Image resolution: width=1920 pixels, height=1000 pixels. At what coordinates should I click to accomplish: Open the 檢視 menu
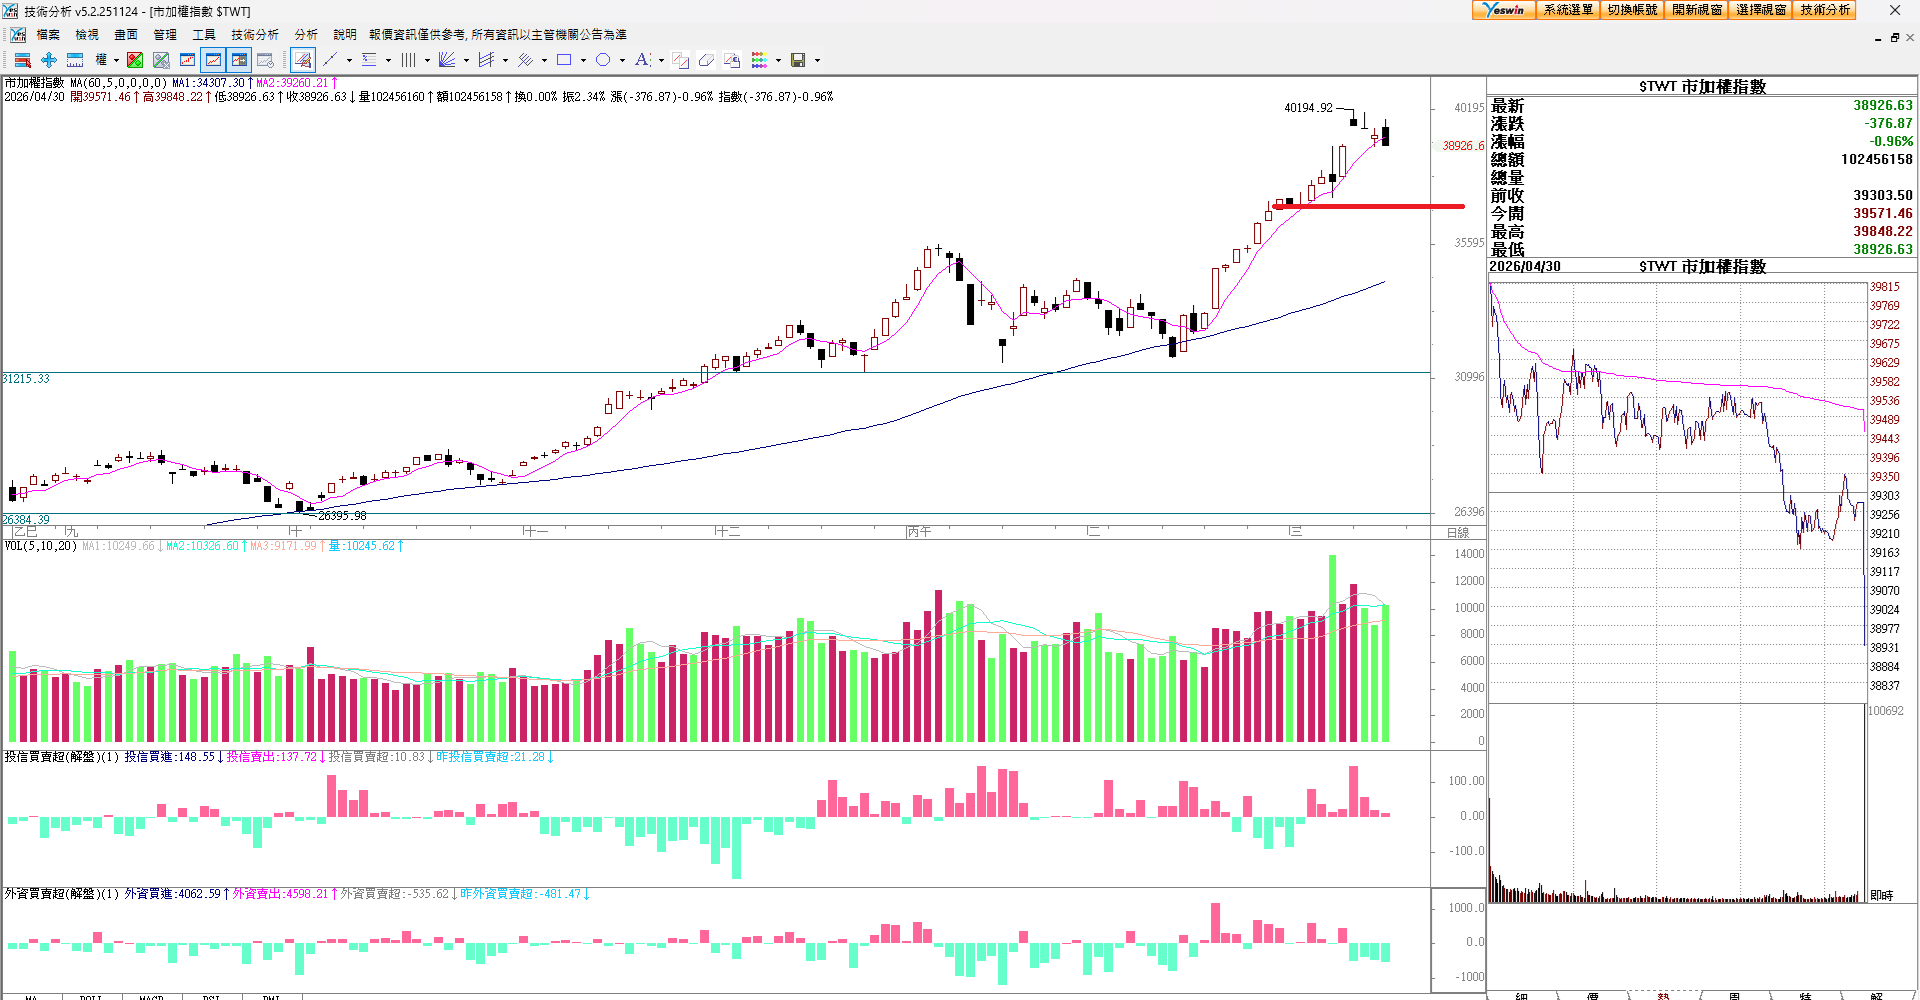coord(87,35)
